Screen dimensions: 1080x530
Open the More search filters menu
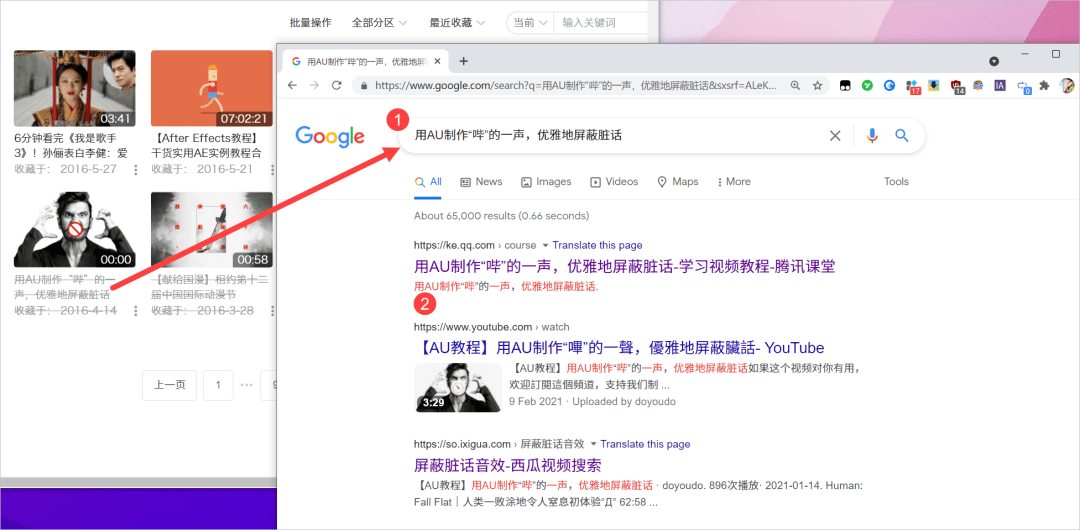pos(734,182)
